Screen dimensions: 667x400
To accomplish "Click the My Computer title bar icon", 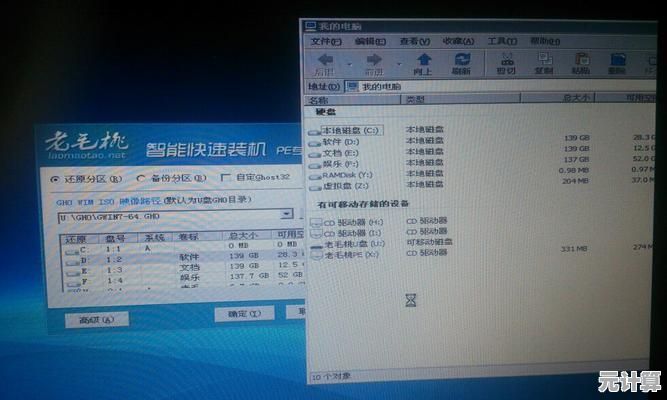I will click(311, 26).
